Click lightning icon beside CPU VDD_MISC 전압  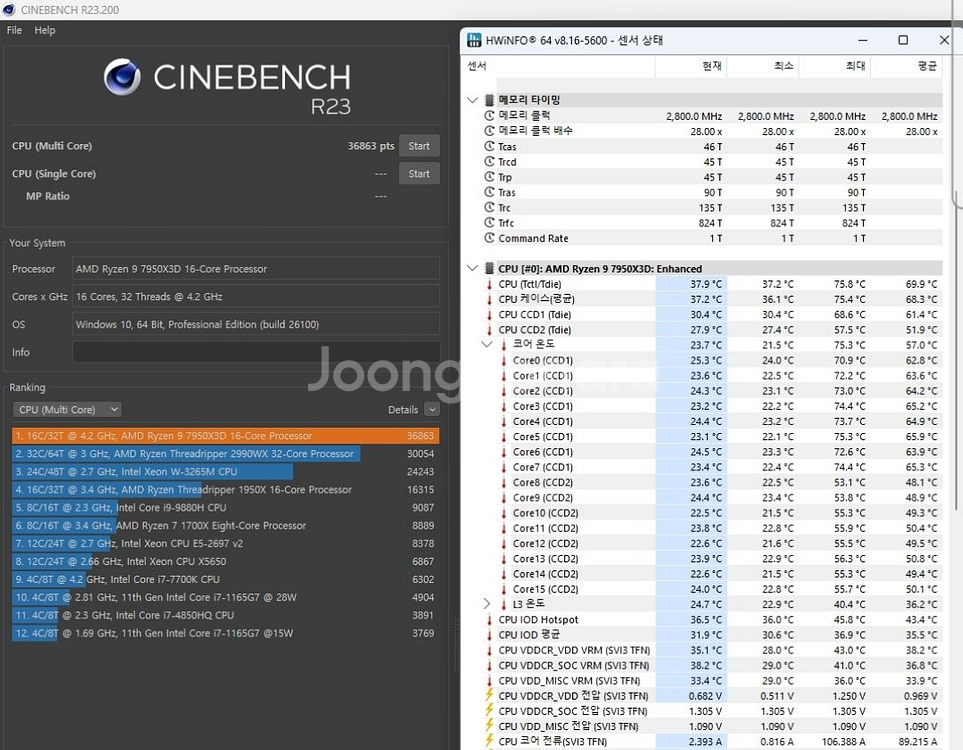[489, 726]
